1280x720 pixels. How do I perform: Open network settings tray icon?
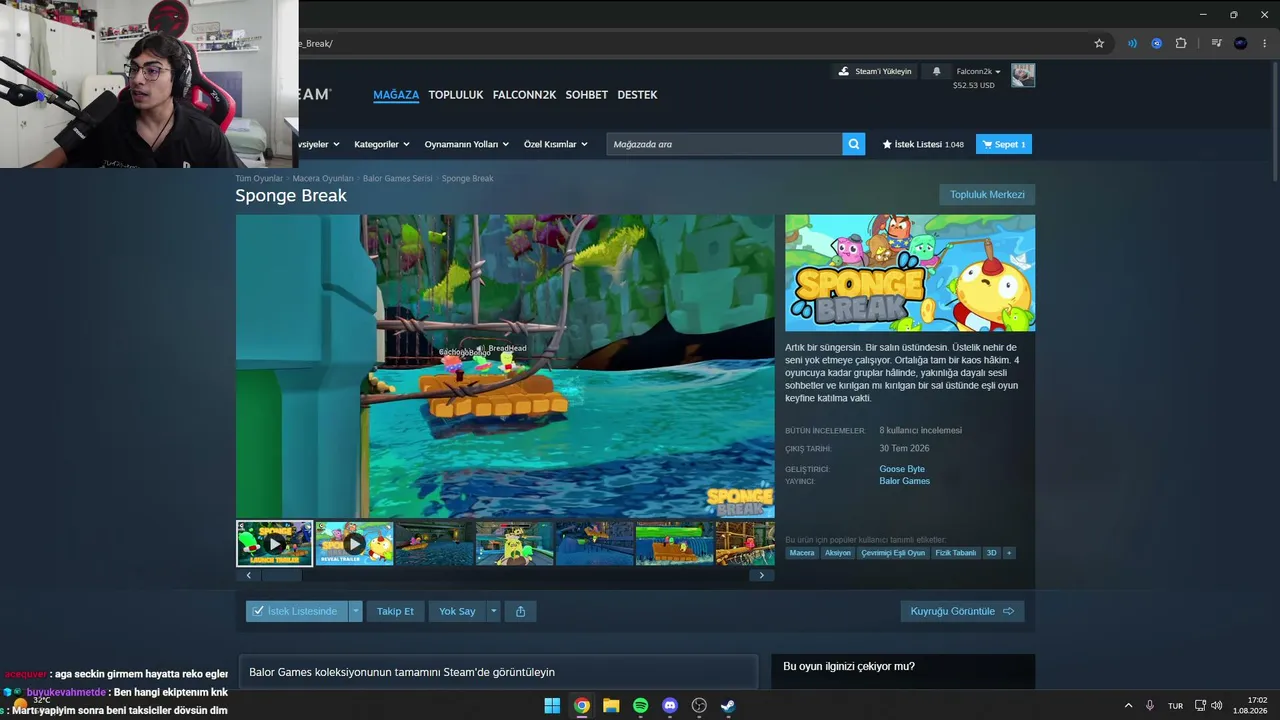click(1201, 706)
